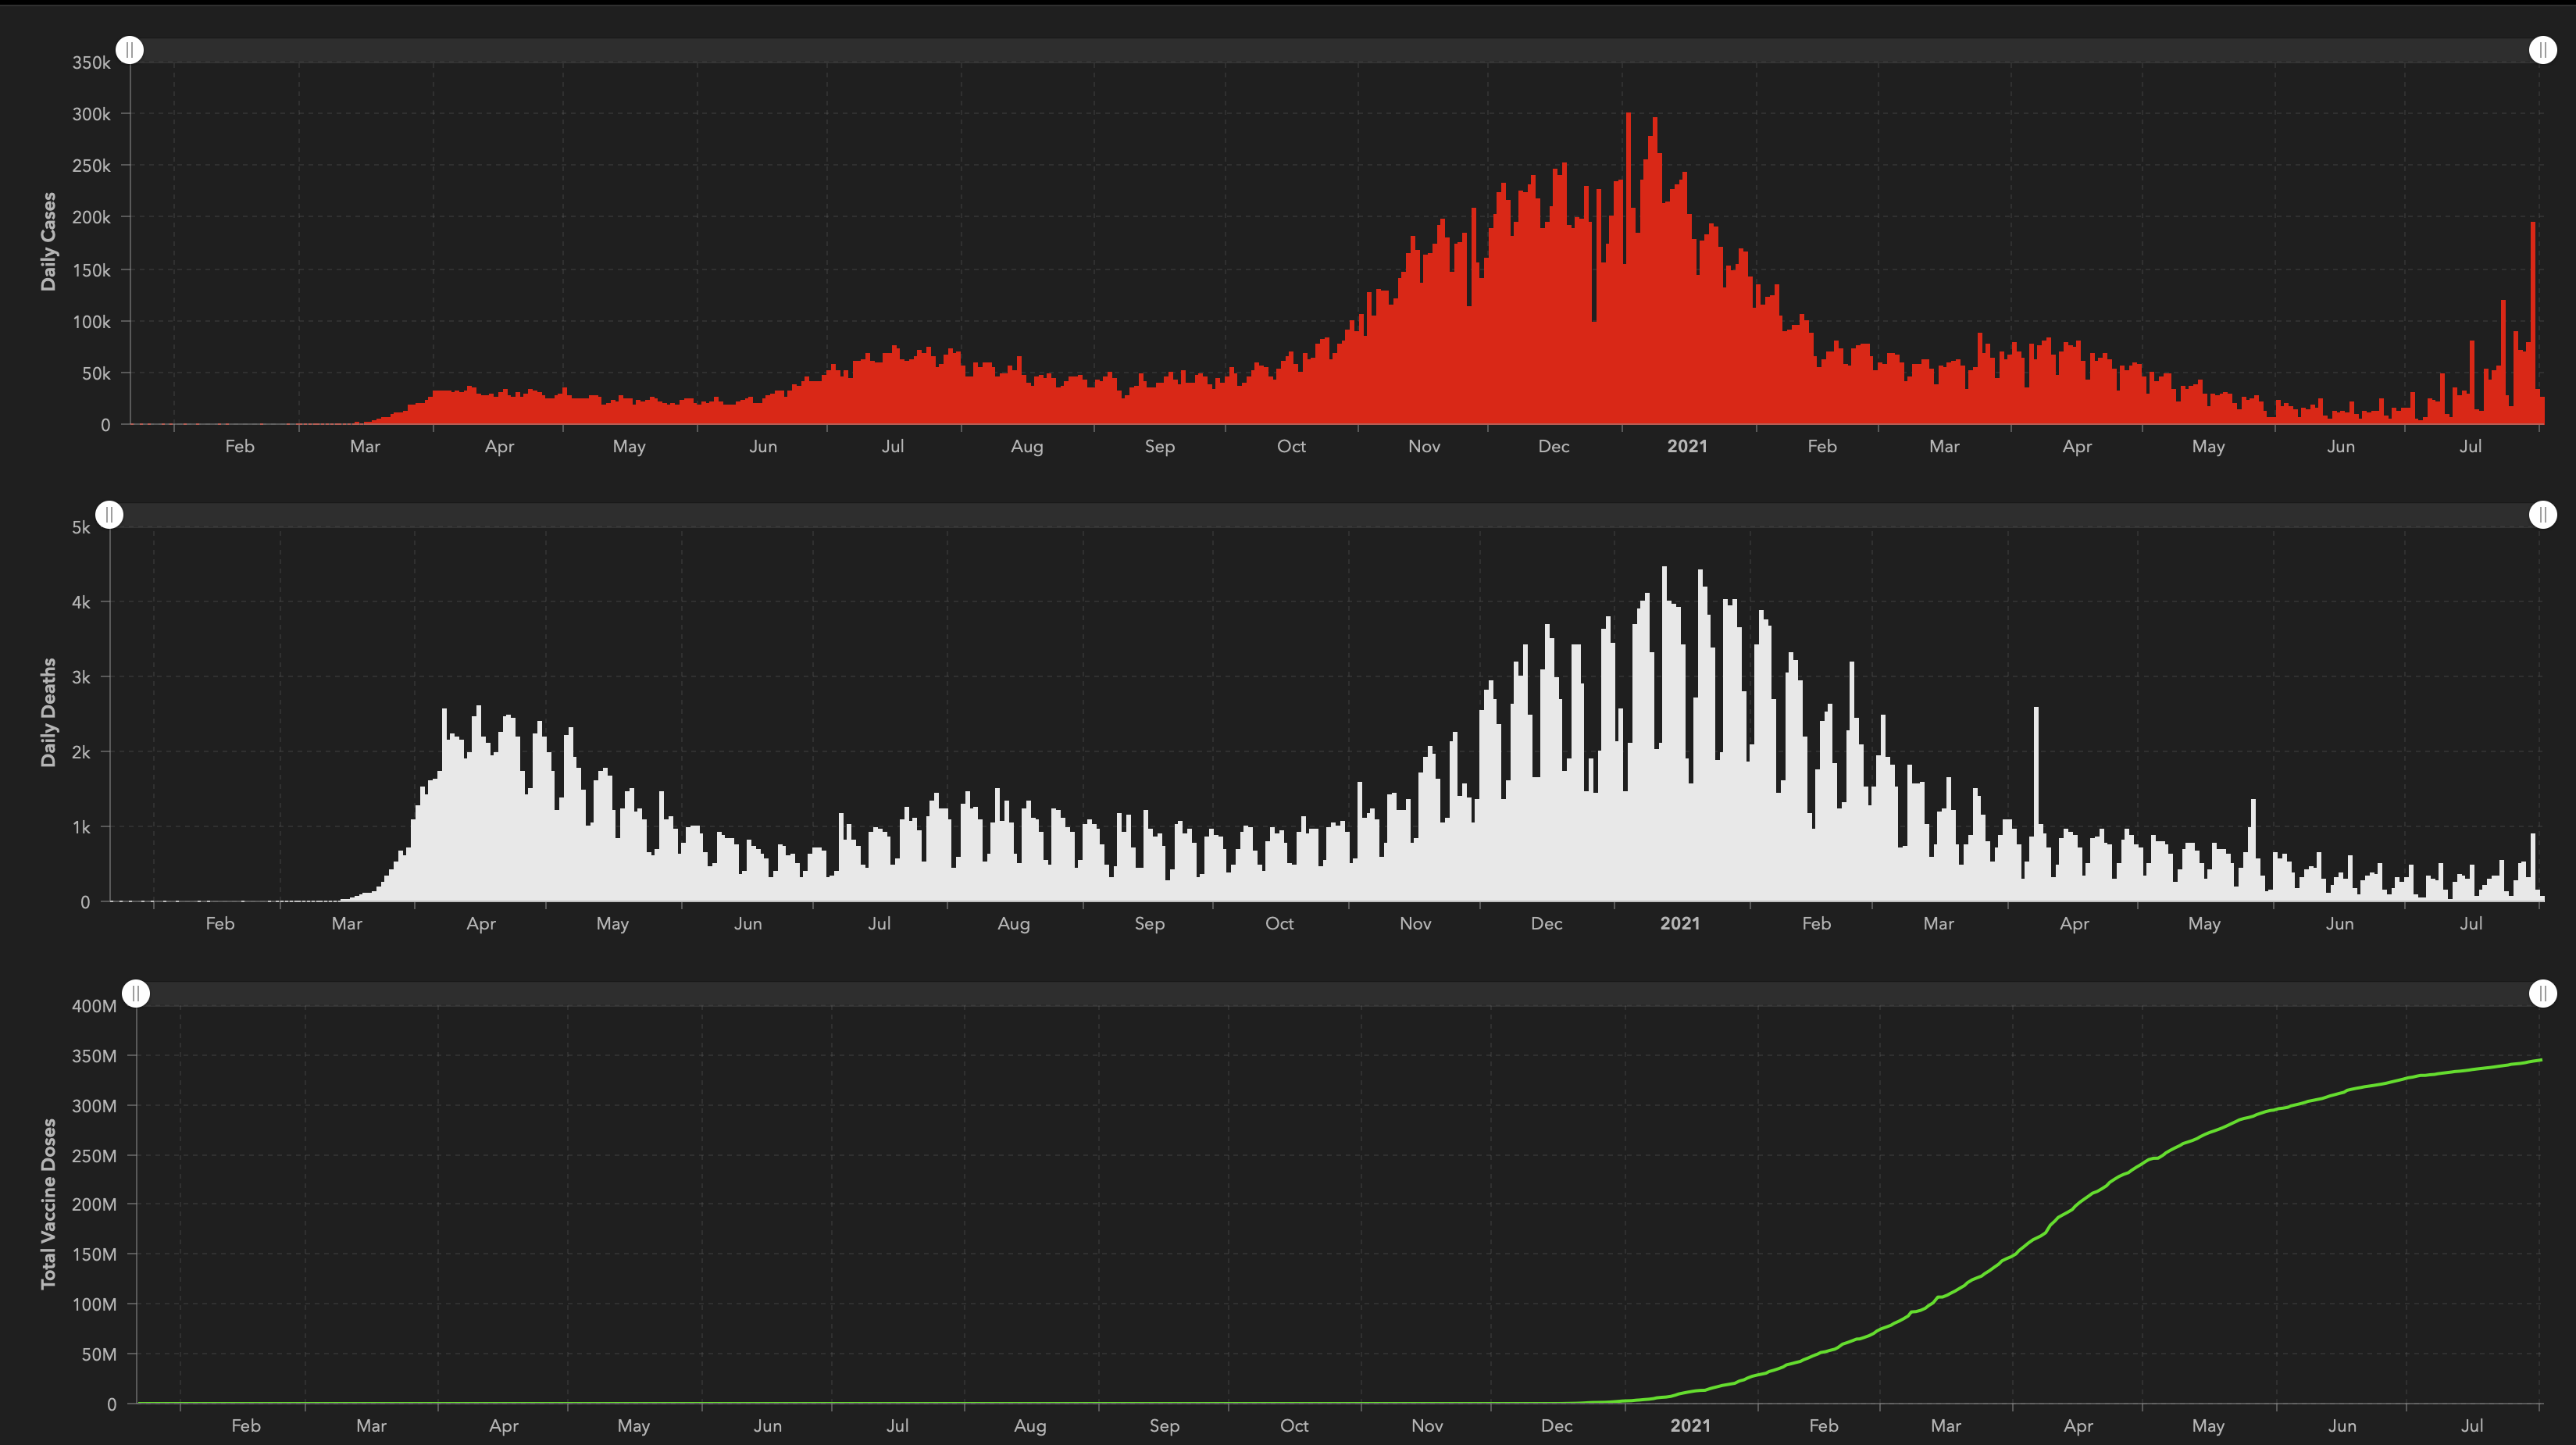The image size is (2576, 1445).
Task: Click the 150k label on the cases axis
Action: [x=91, y=270]
